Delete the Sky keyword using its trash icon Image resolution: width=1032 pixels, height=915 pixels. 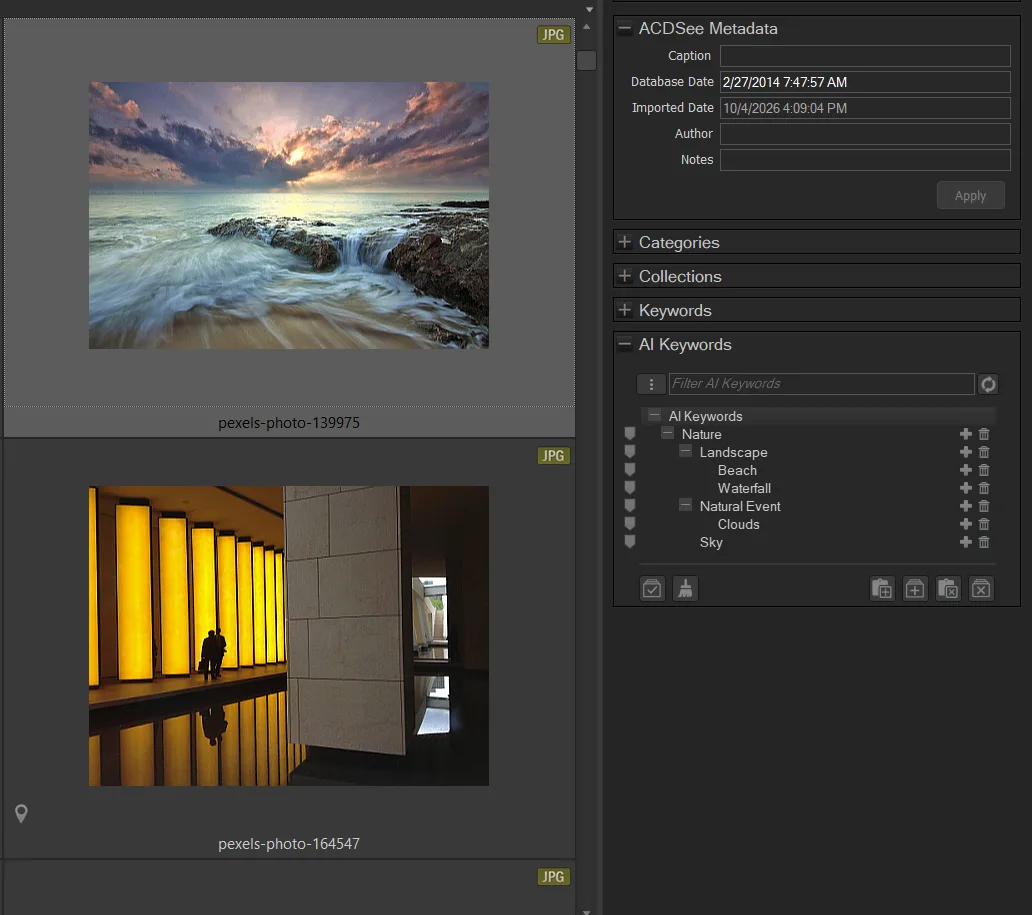tap(984, 542)
